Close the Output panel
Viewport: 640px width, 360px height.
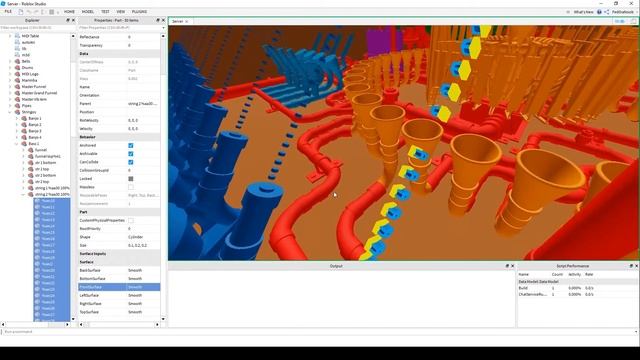click(513, 266)
